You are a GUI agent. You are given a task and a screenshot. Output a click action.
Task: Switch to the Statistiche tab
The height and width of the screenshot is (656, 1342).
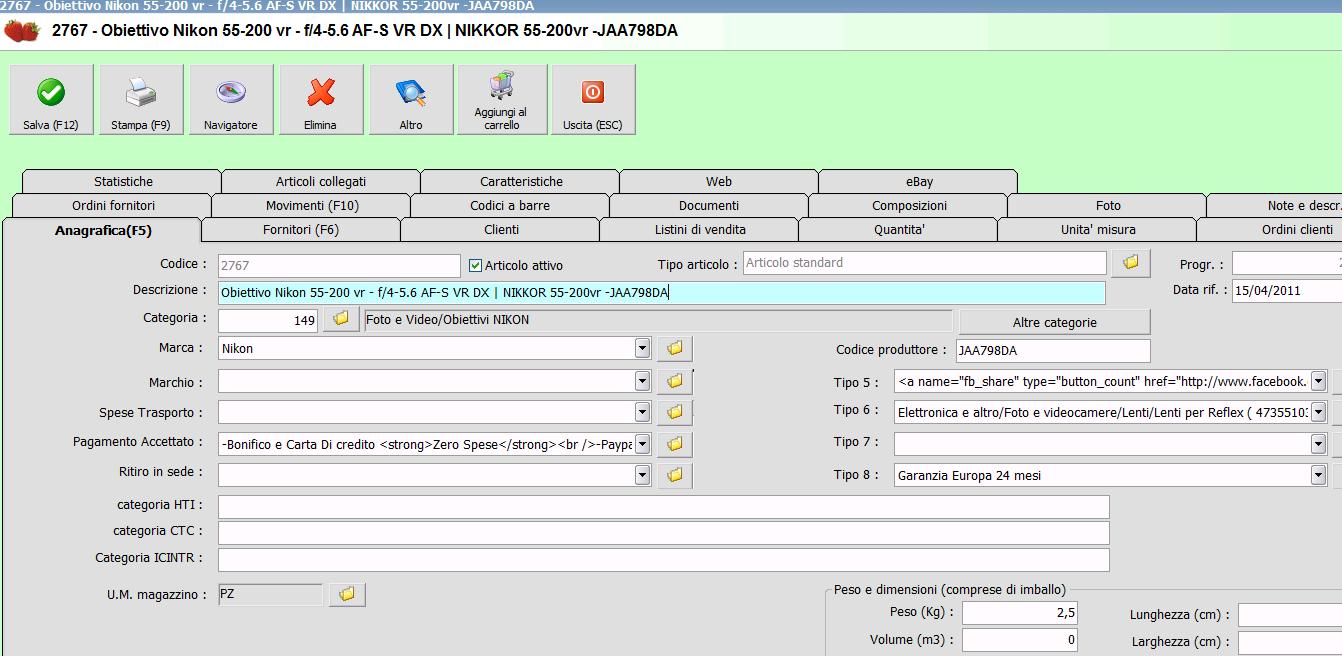tap(123, 182)
